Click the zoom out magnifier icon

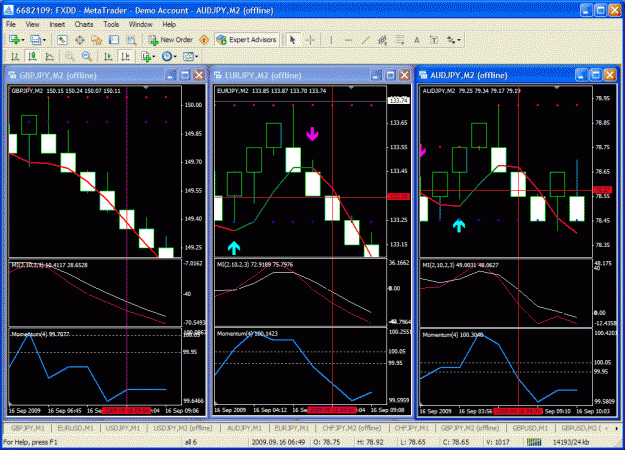click(87, 57)
